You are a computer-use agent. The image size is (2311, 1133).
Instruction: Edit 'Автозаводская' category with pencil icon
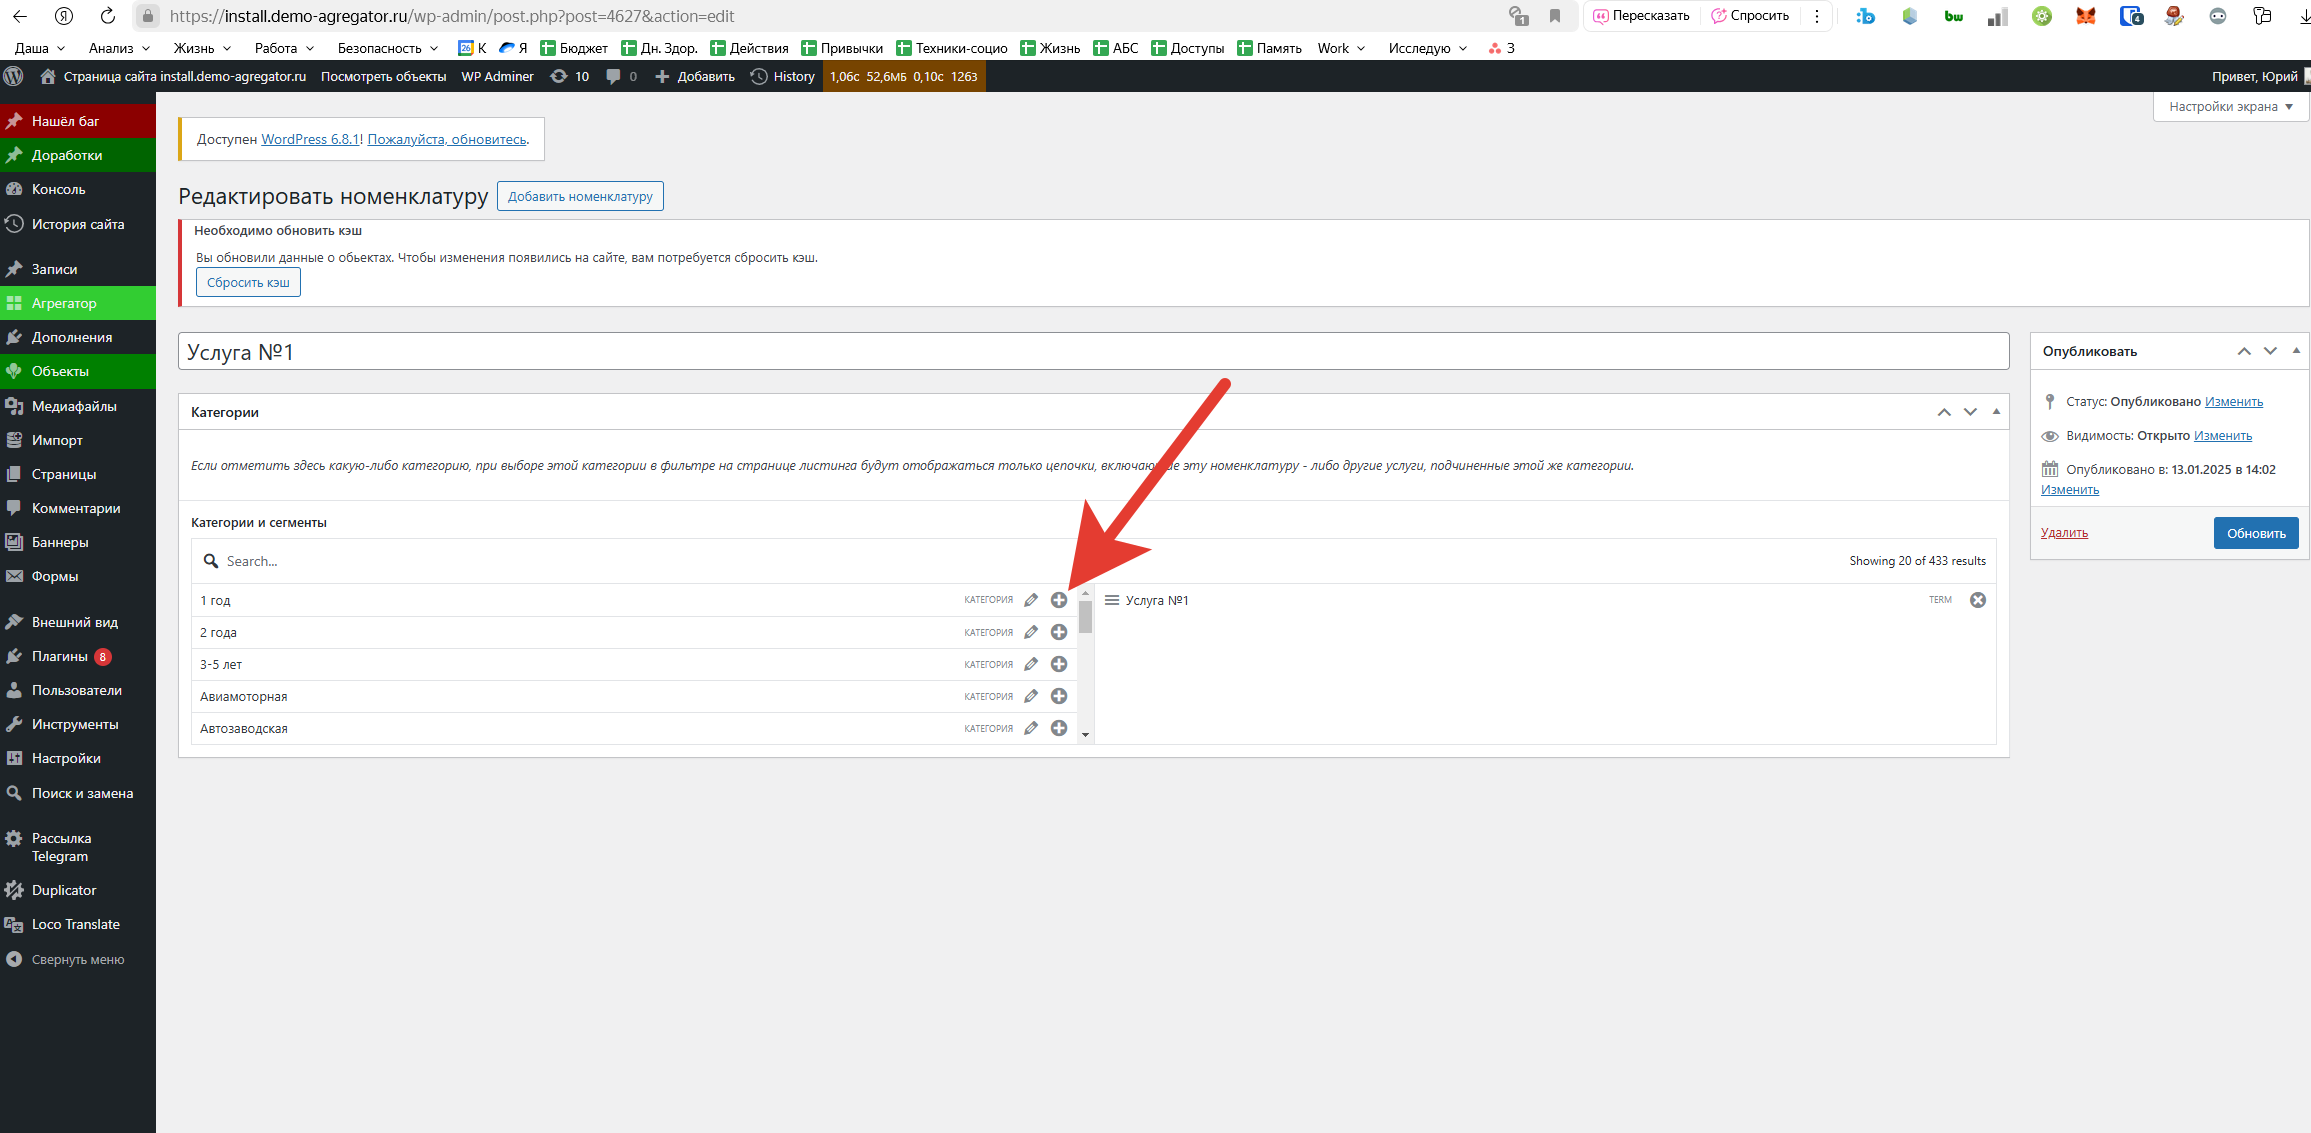(x=1031, y=728)
